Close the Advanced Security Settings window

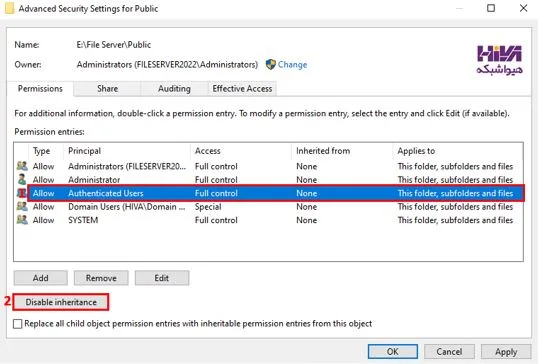(523, 8)
